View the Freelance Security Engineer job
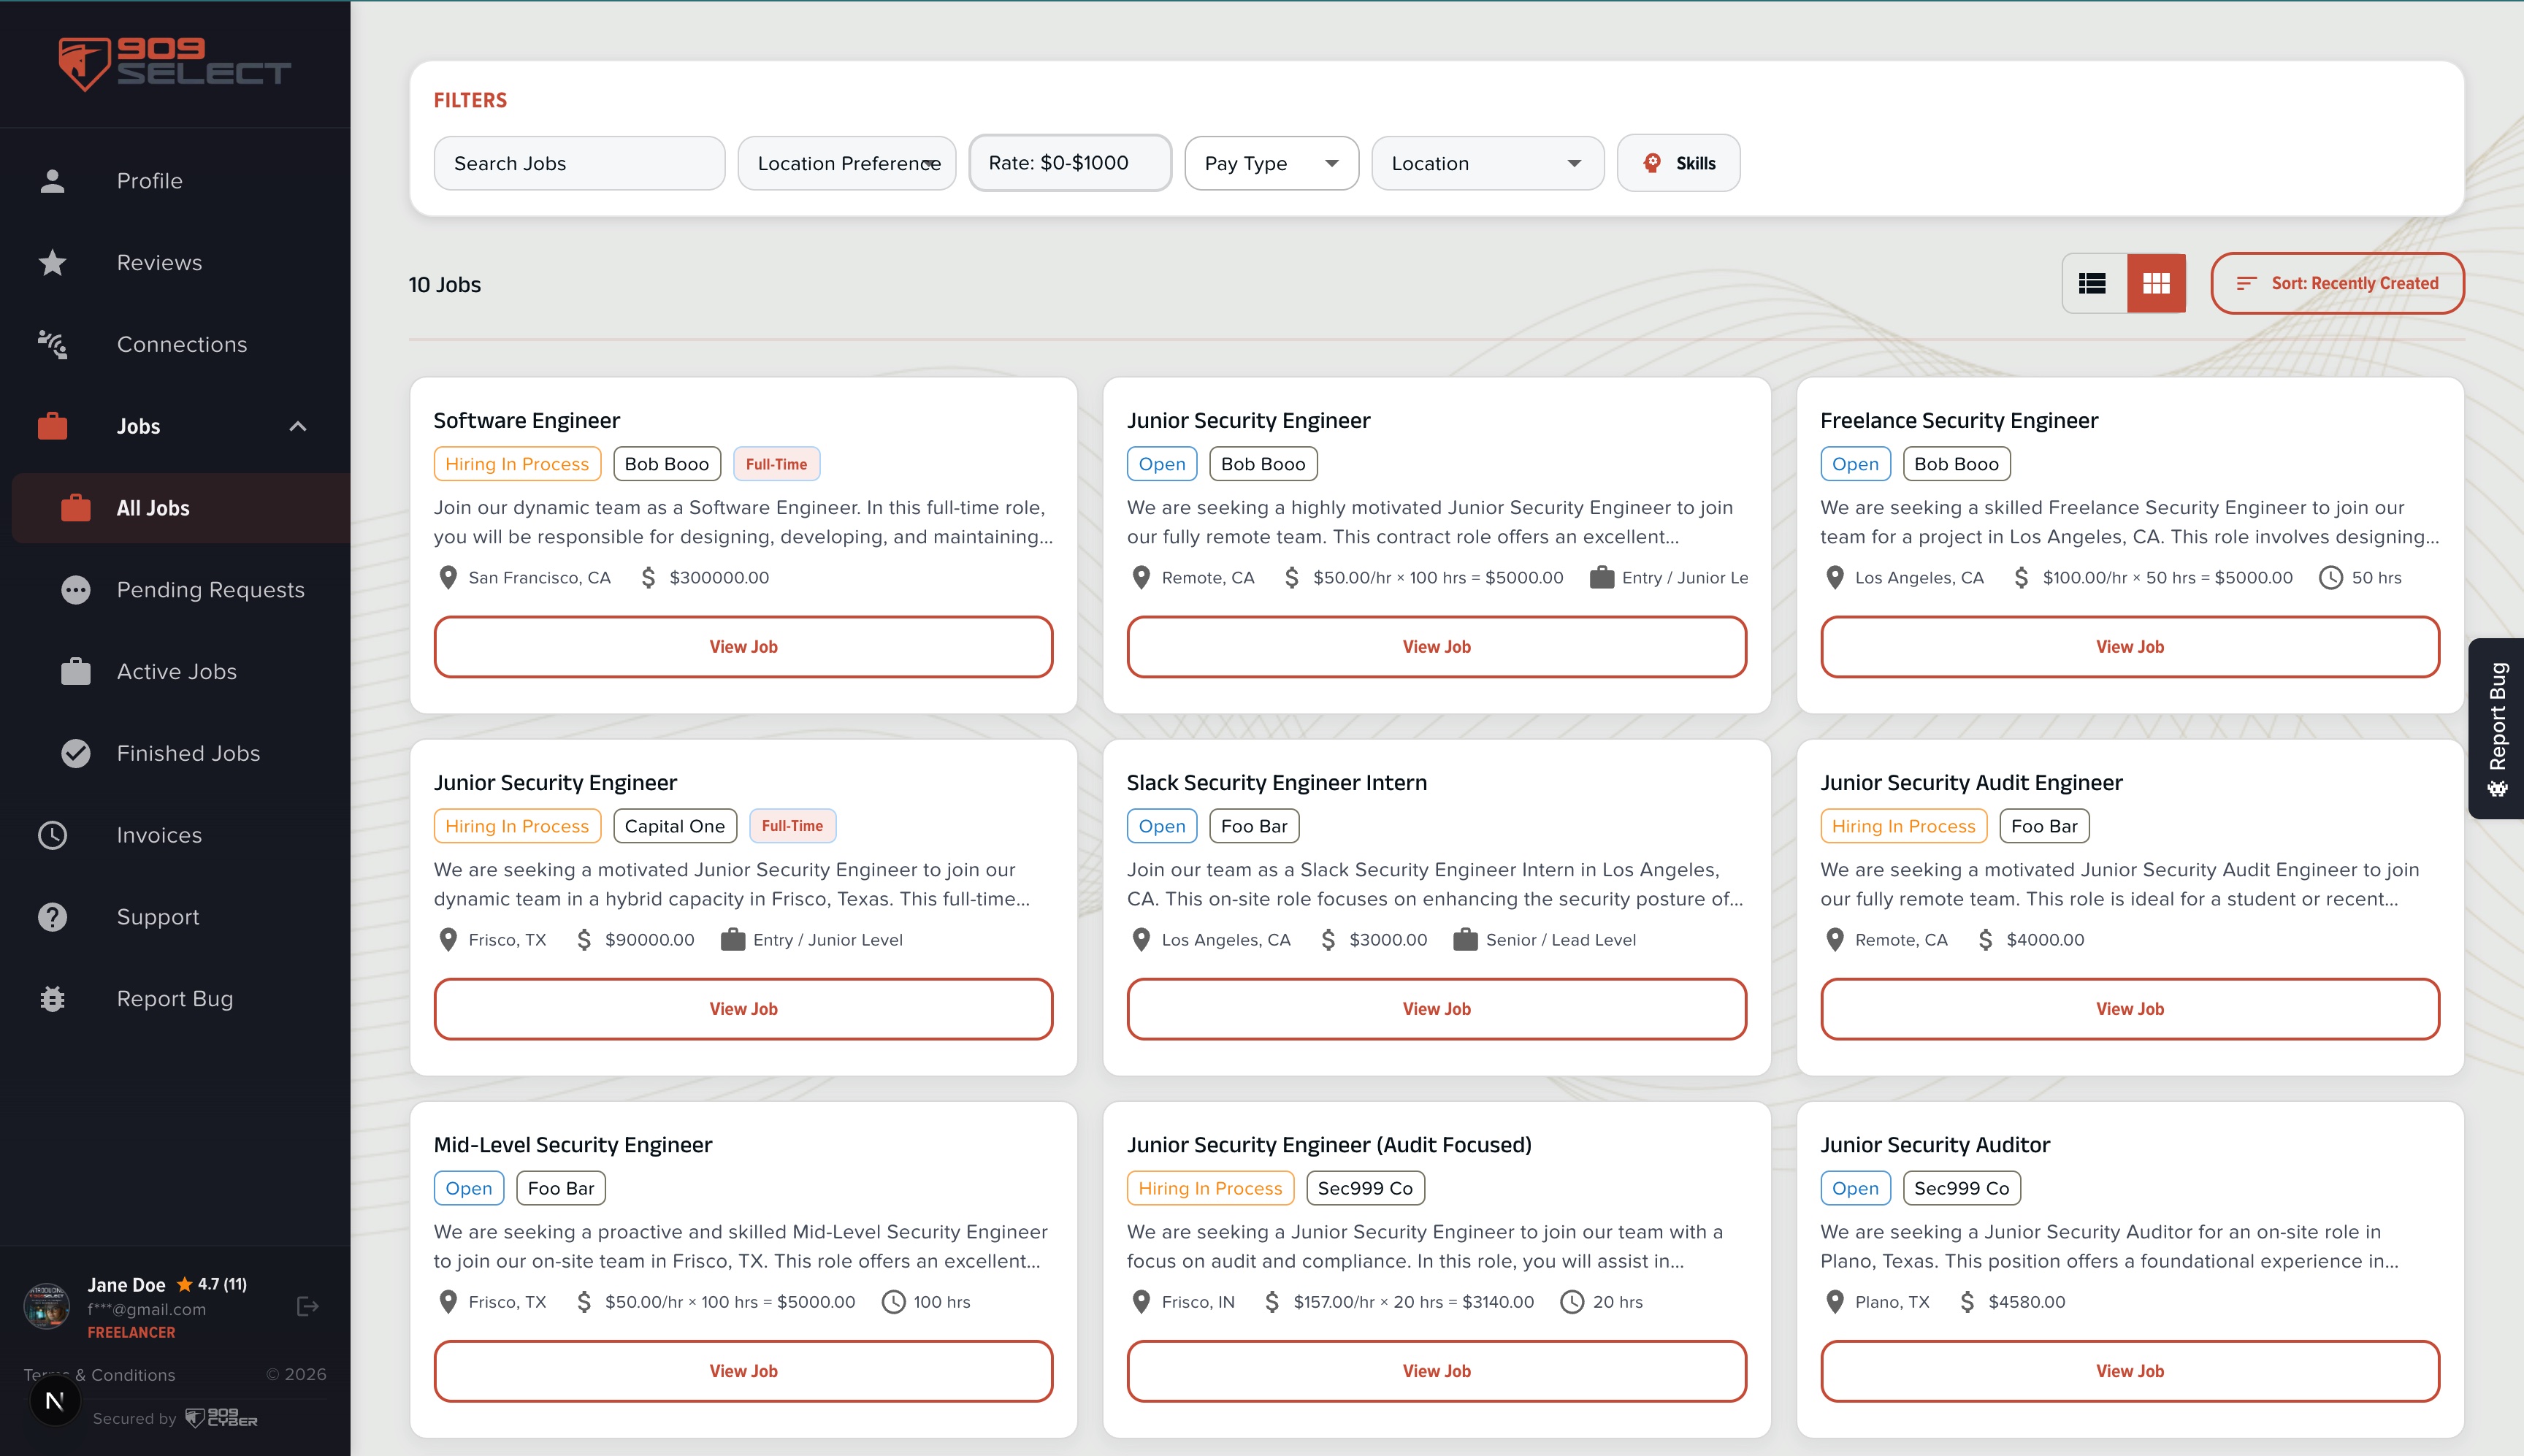The height and width of the screenshot is (1456, 2524). (x=2130, y=646)
